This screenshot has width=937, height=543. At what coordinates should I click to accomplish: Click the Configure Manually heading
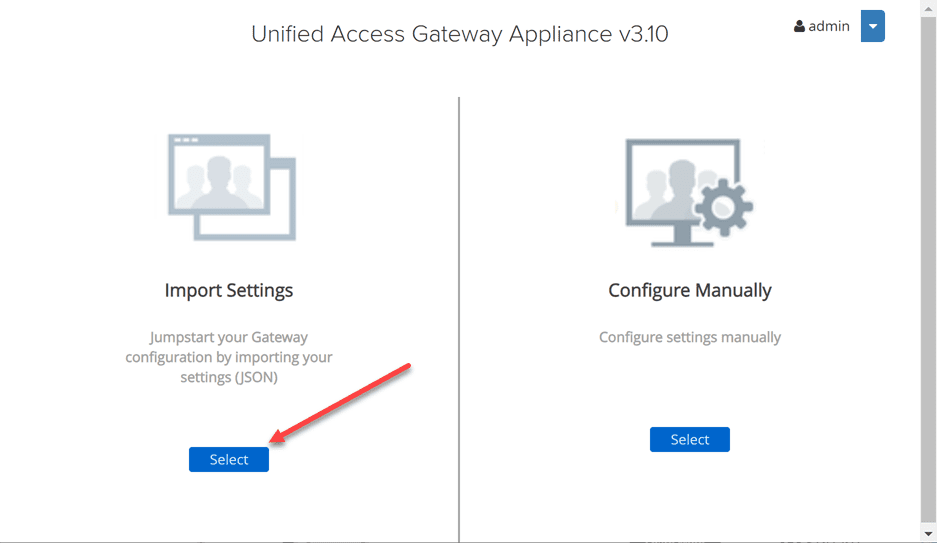click(x=690, y=291)
